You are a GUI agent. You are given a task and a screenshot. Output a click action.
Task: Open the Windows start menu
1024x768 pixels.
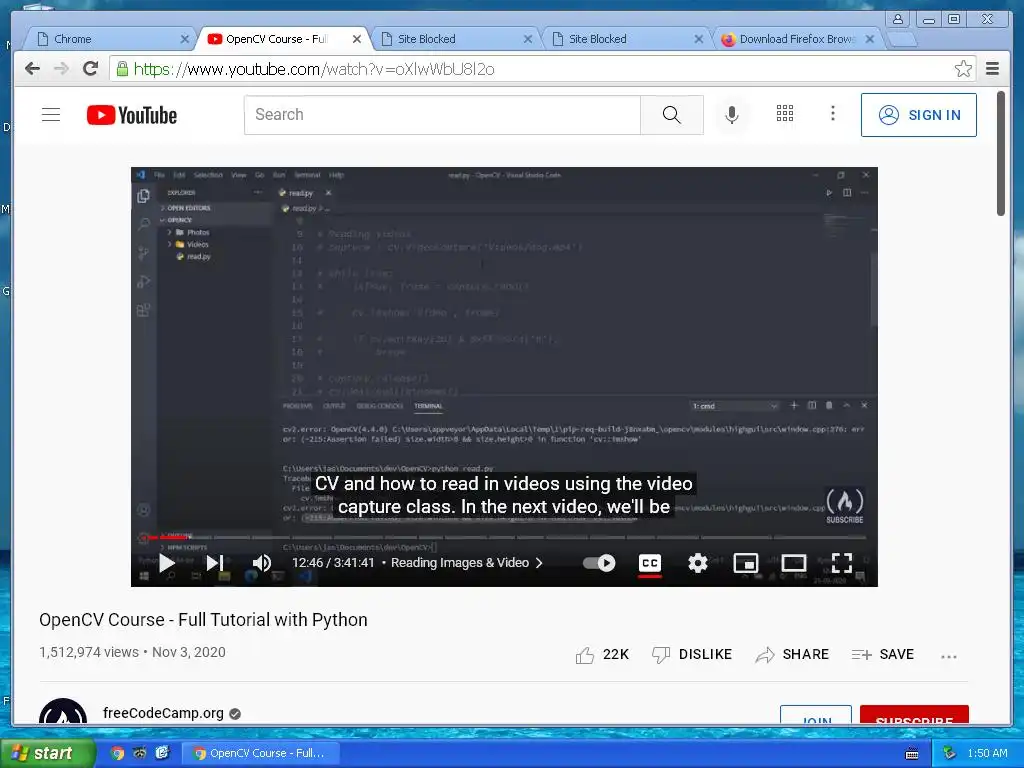click(47, 754)
